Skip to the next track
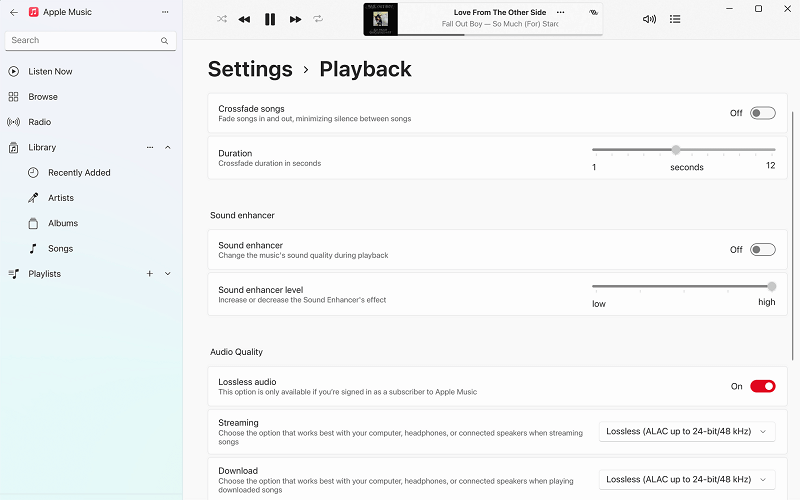This screenshot has height=500, width=800. pyautogui.click(x=295, y=19)
